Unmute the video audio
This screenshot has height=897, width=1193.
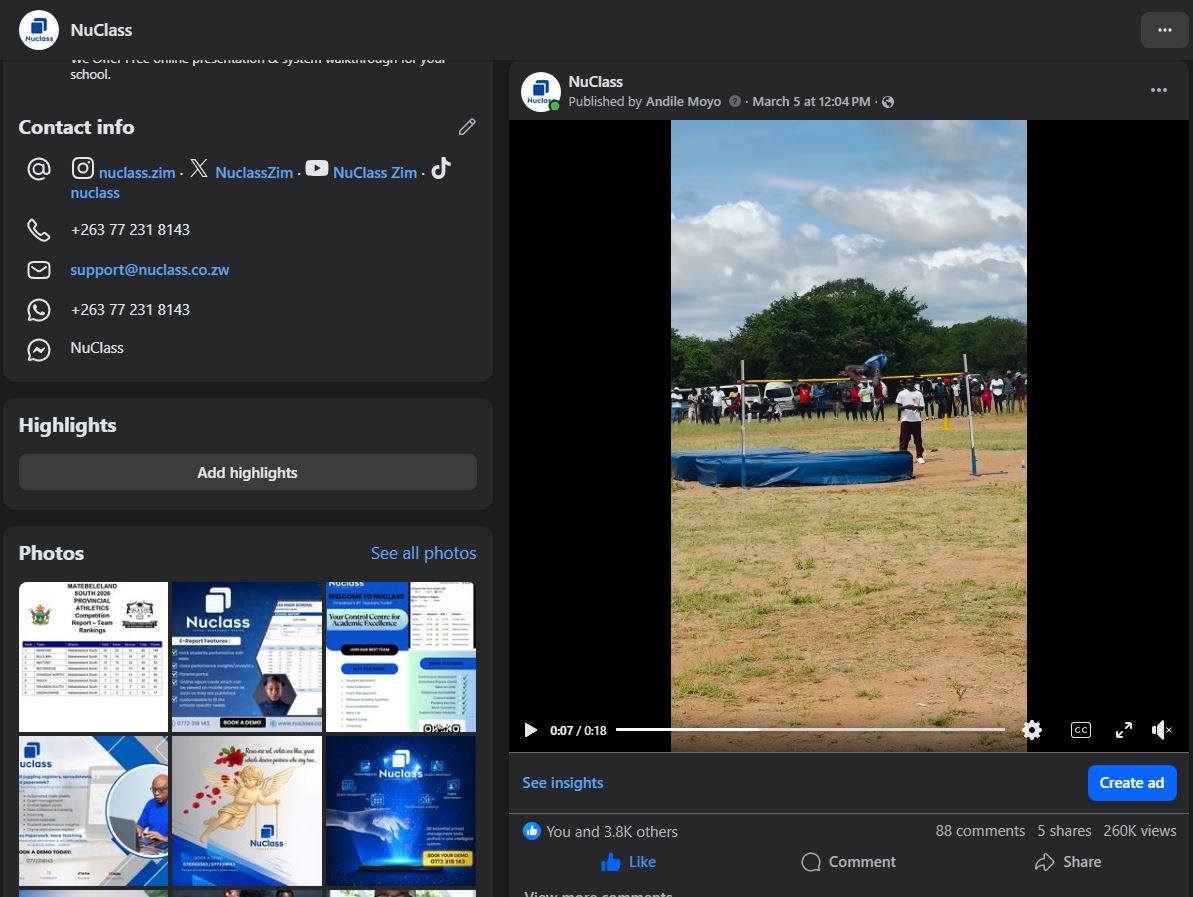[1161, 730]
